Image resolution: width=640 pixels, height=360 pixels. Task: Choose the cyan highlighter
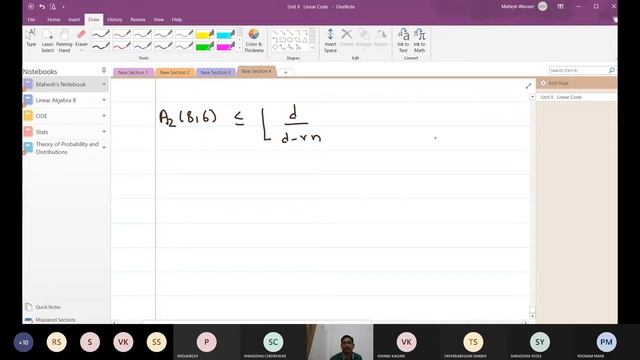(225, 34)
